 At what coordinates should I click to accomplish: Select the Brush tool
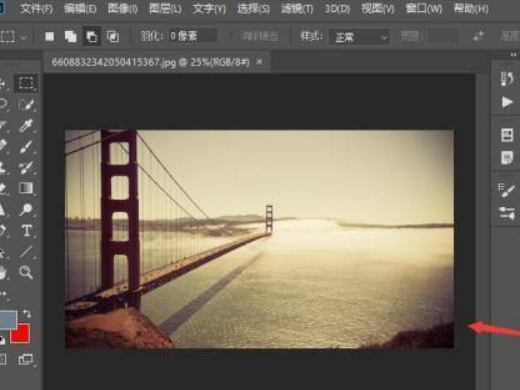26,146
